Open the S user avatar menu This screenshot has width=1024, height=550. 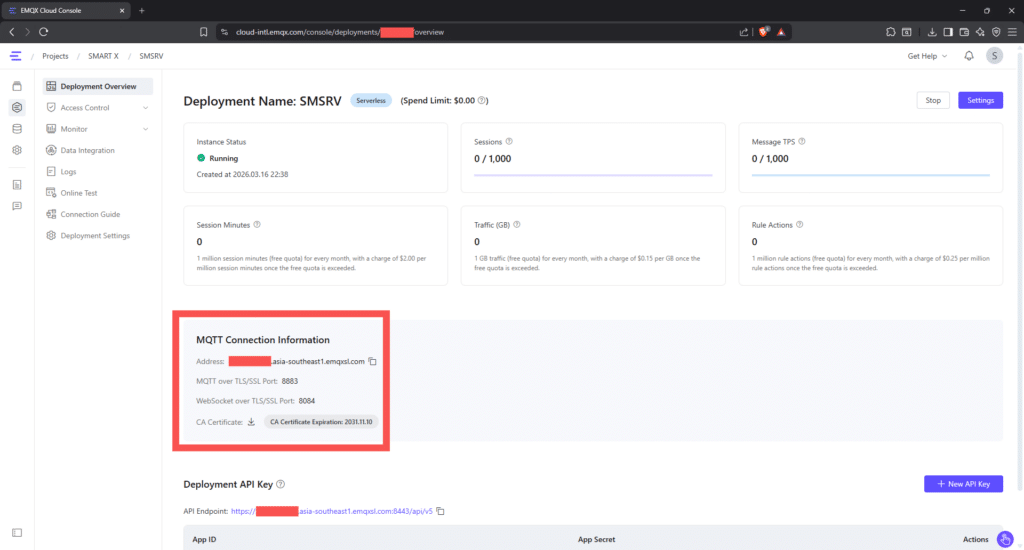pos(995,56)
